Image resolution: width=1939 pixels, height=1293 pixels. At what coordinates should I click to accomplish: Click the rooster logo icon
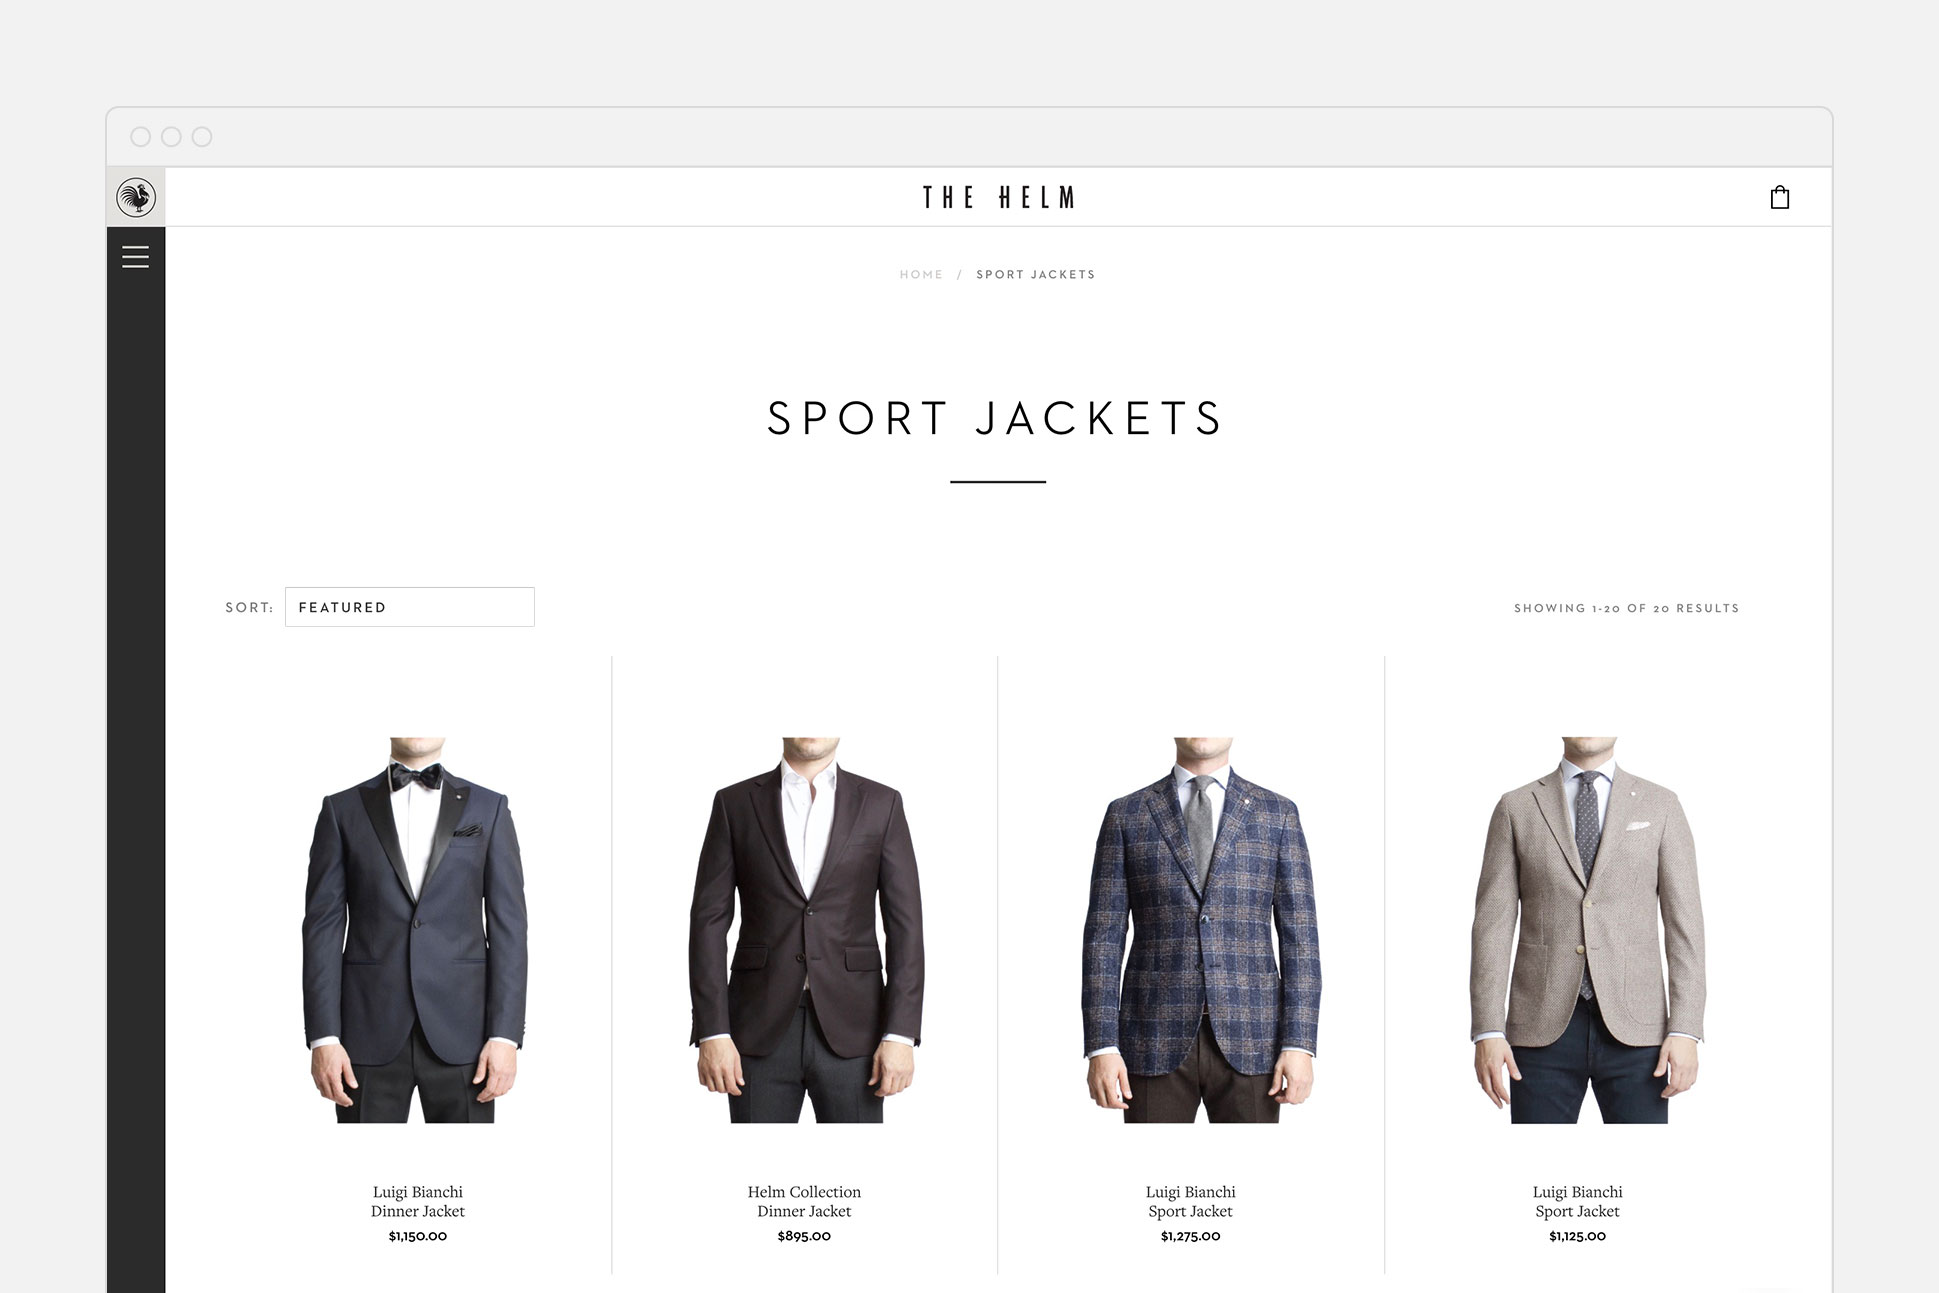[x=136, y=197]
